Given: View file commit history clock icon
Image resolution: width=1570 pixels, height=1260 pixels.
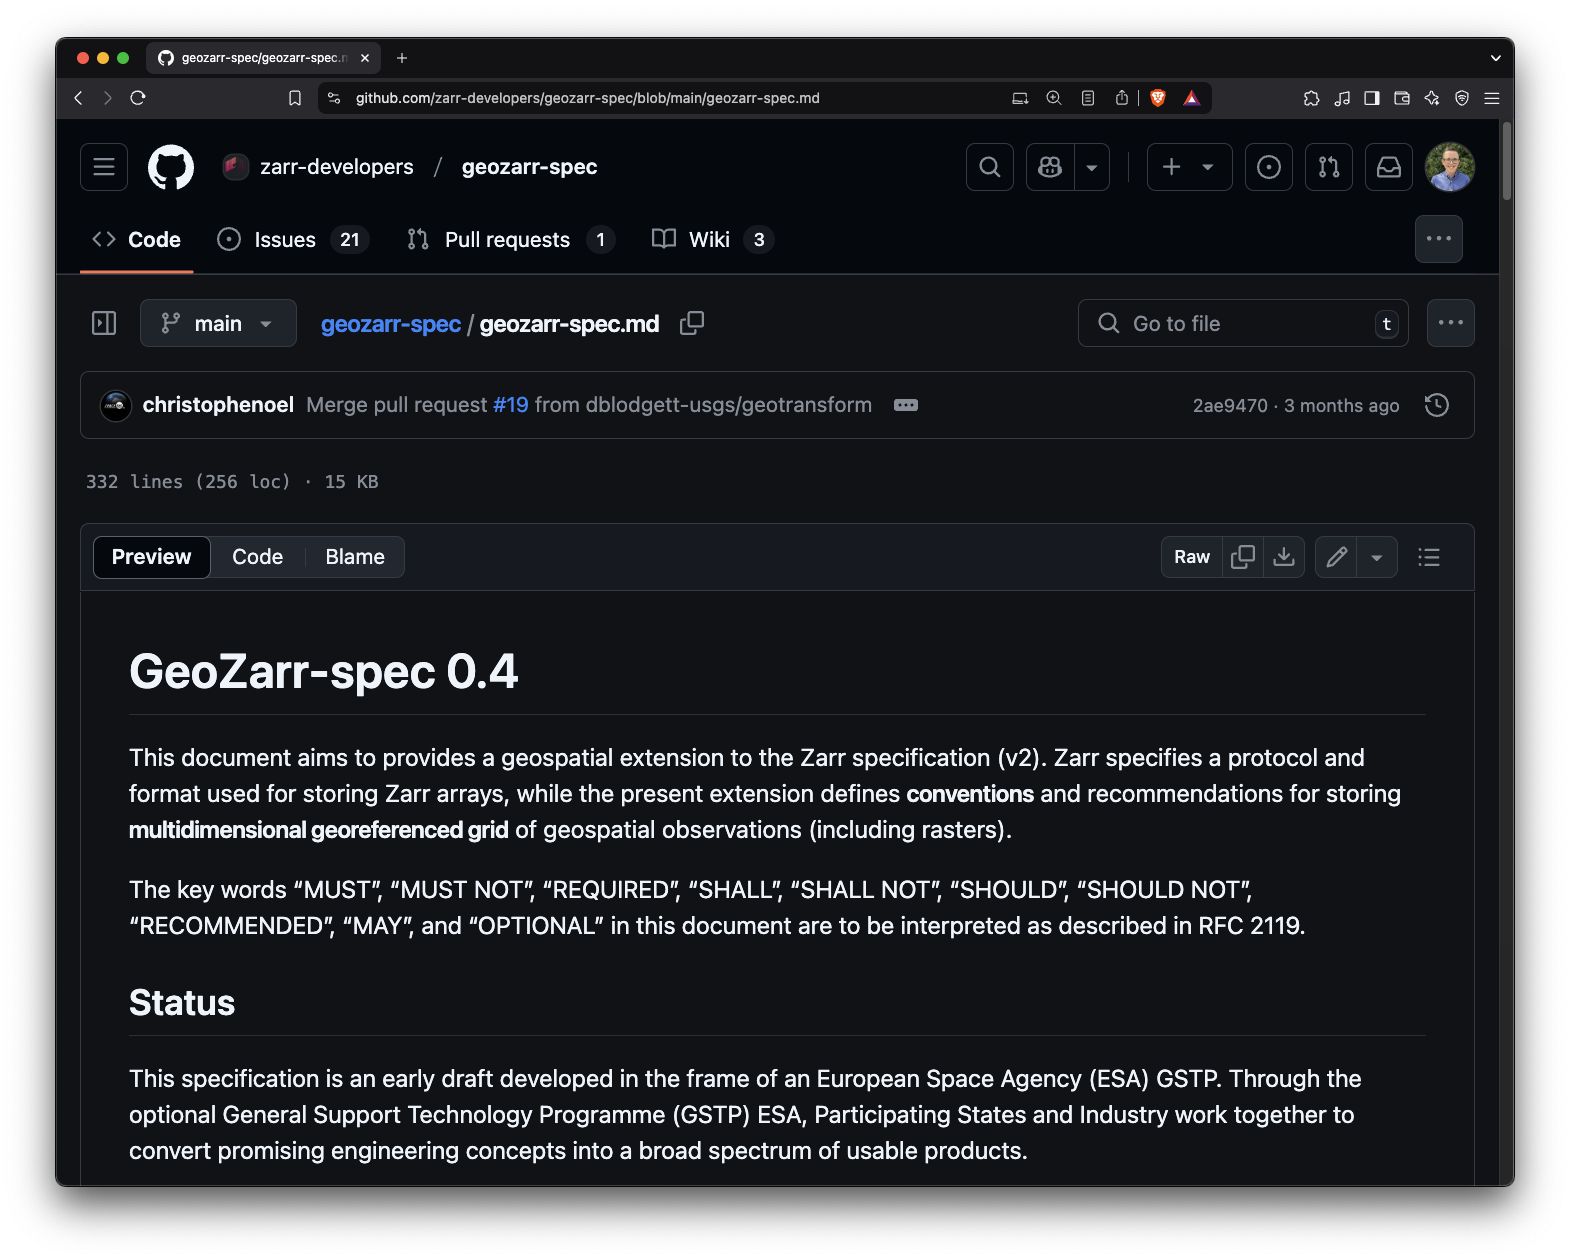Looking at the screenshot, I should point(1437,405).
